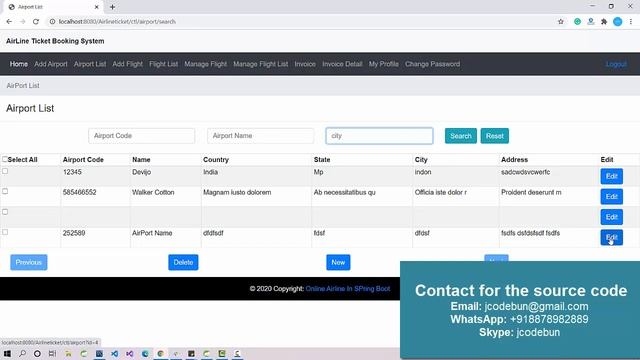The width and height of the screenshot is (640, 360).
Task: Focus the city search field
Action: coord(379,136)
